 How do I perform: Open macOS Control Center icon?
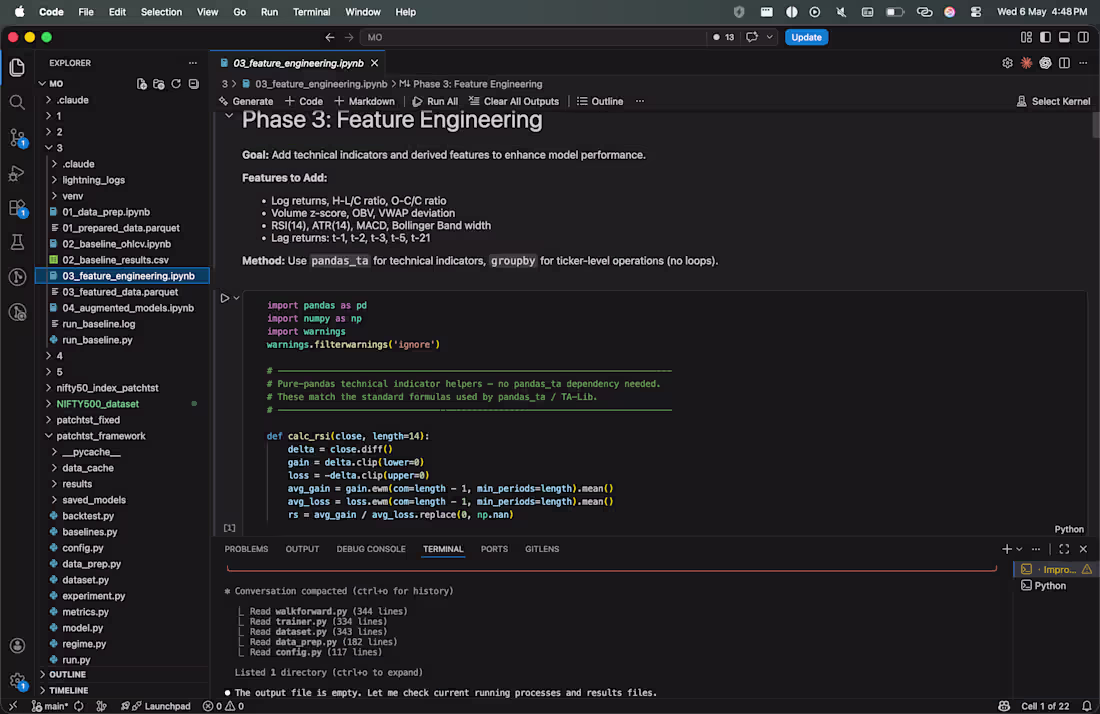click(976, 12)
